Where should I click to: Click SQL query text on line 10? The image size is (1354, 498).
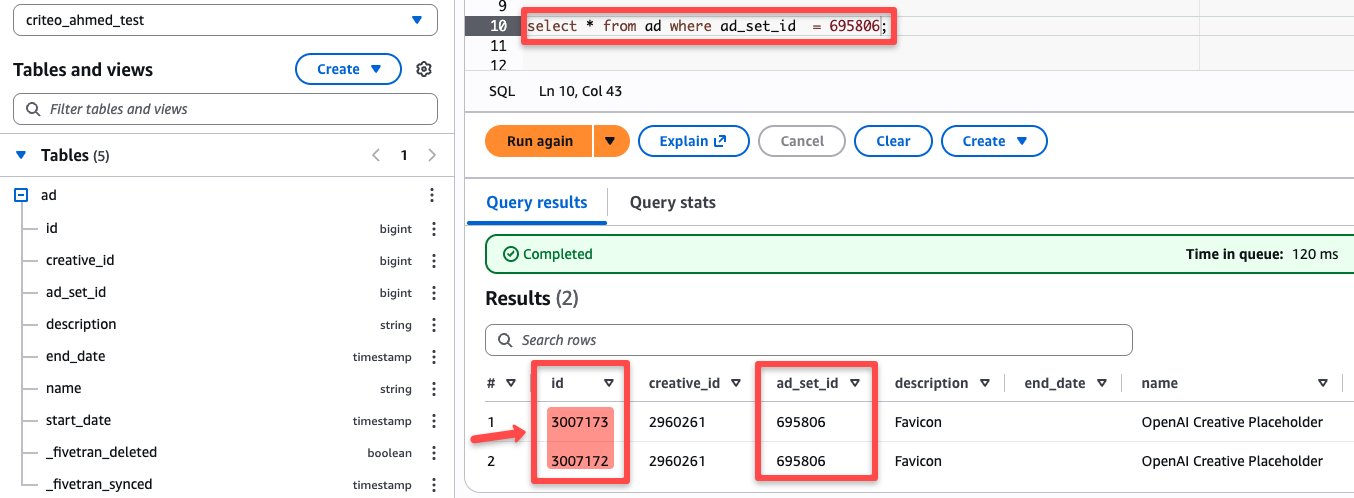[707, 26]
